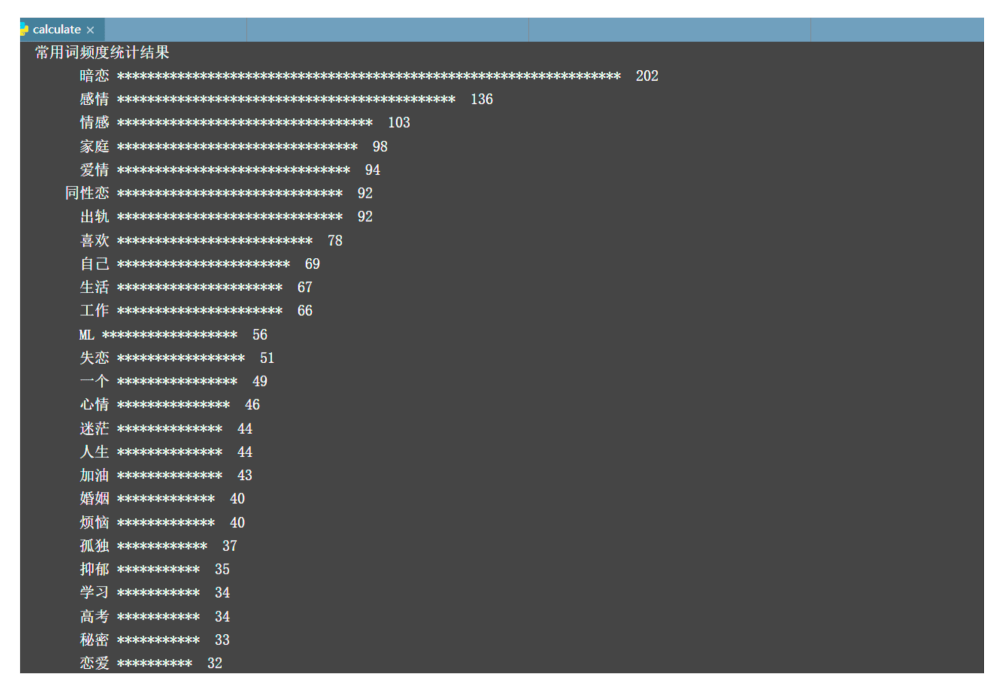Click the word 迷茫
This screenshot has width=1002, height=691.
pos(95,428)
